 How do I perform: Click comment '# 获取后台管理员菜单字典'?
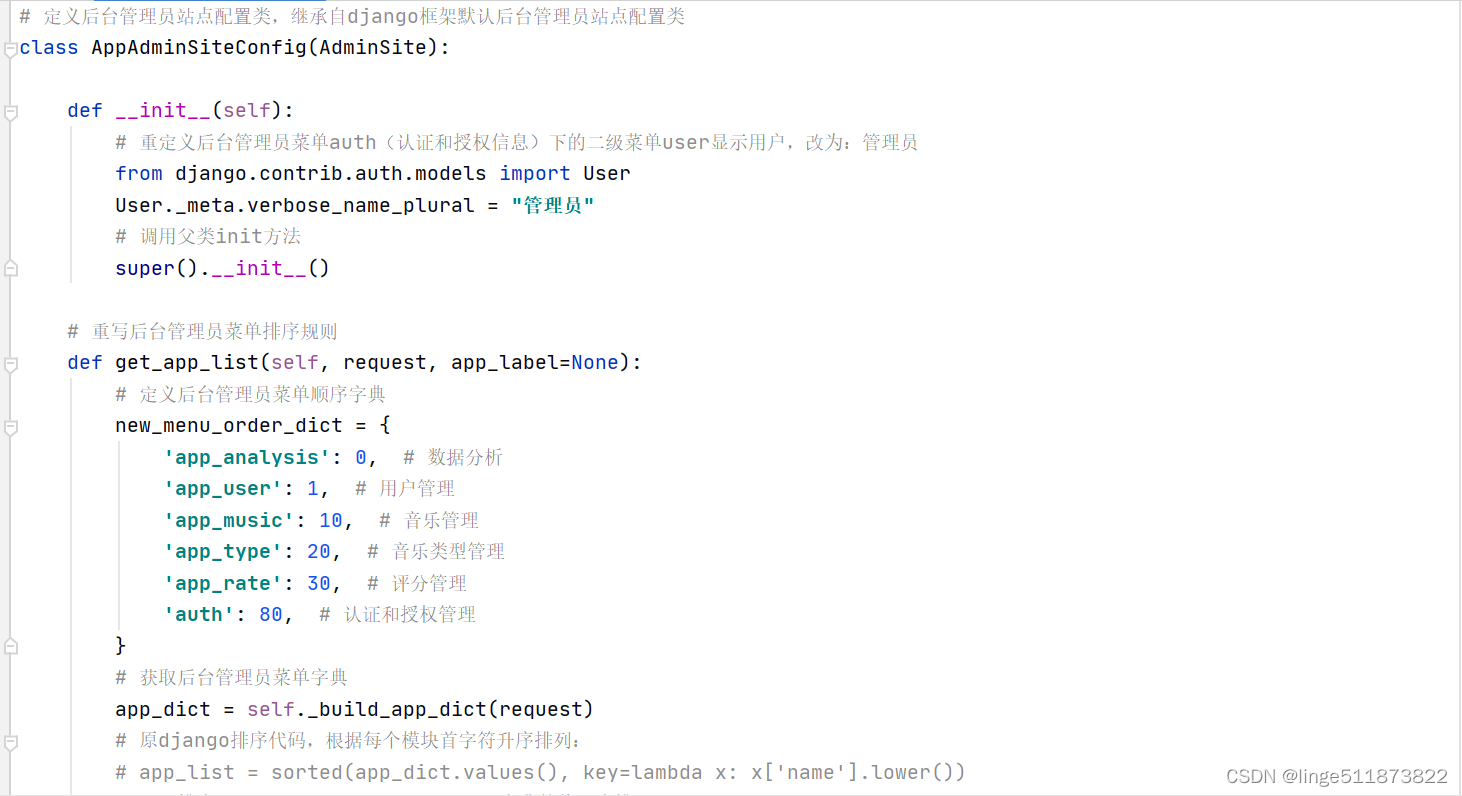click(231, 677)
